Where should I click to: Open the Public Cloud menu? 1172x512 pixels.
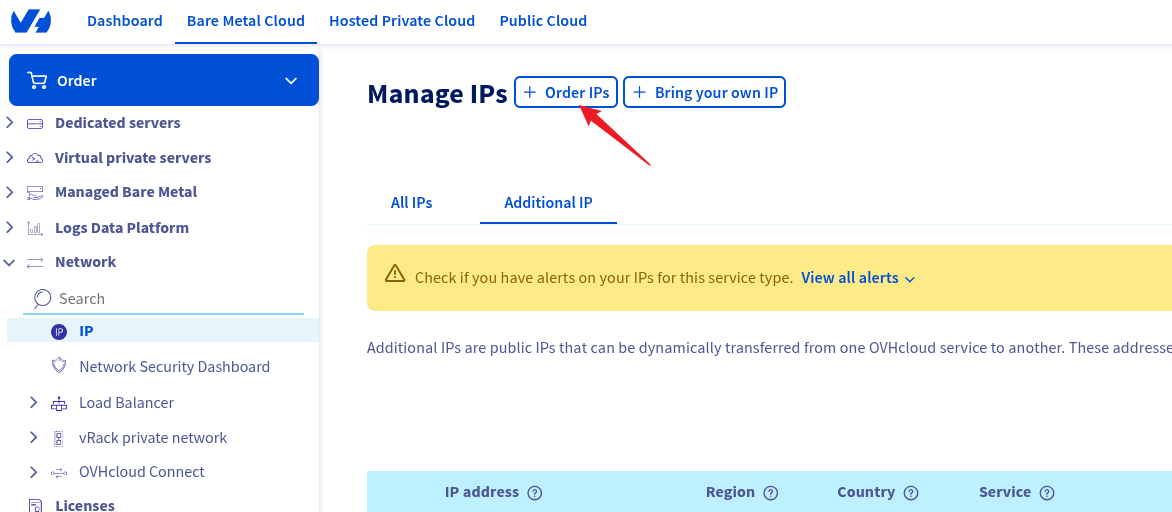[x=543, y=21]
